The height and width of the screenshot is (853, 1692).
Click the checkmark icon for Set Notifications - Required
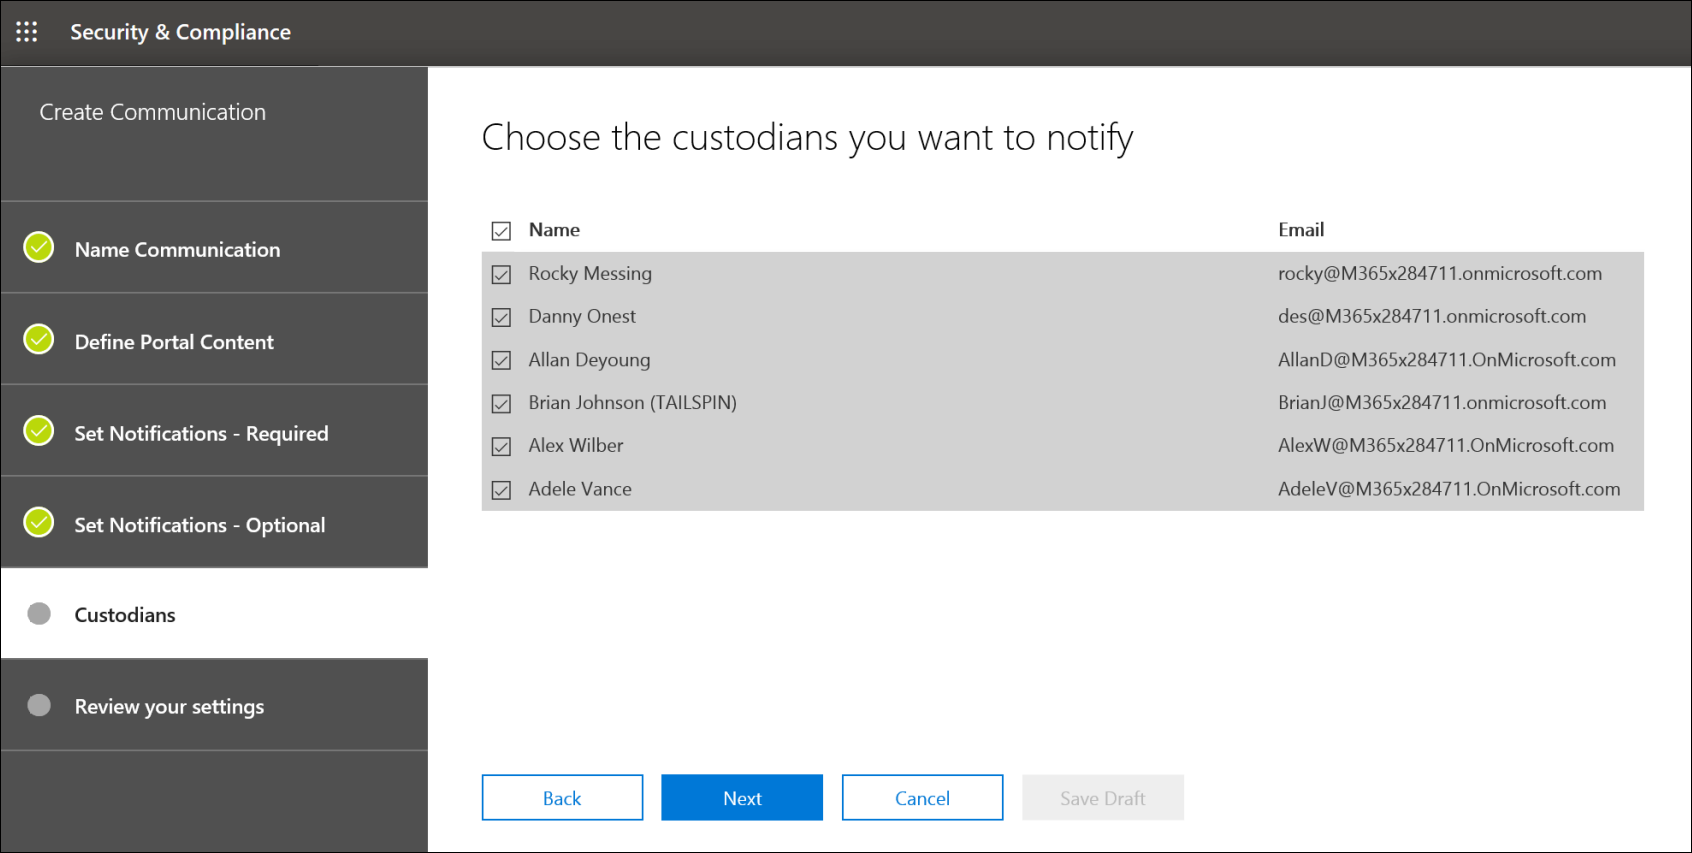click(x=39, y=431)
